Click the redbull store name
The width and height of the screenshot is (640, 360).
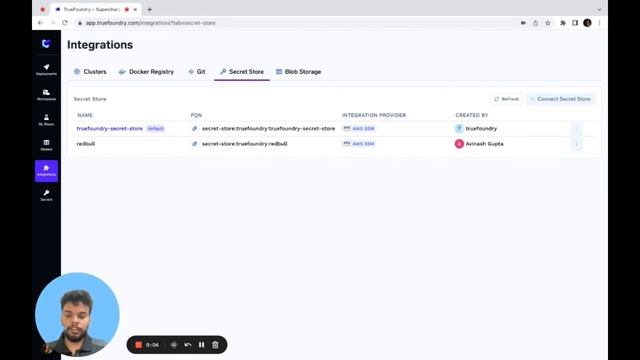pos(86,144)
